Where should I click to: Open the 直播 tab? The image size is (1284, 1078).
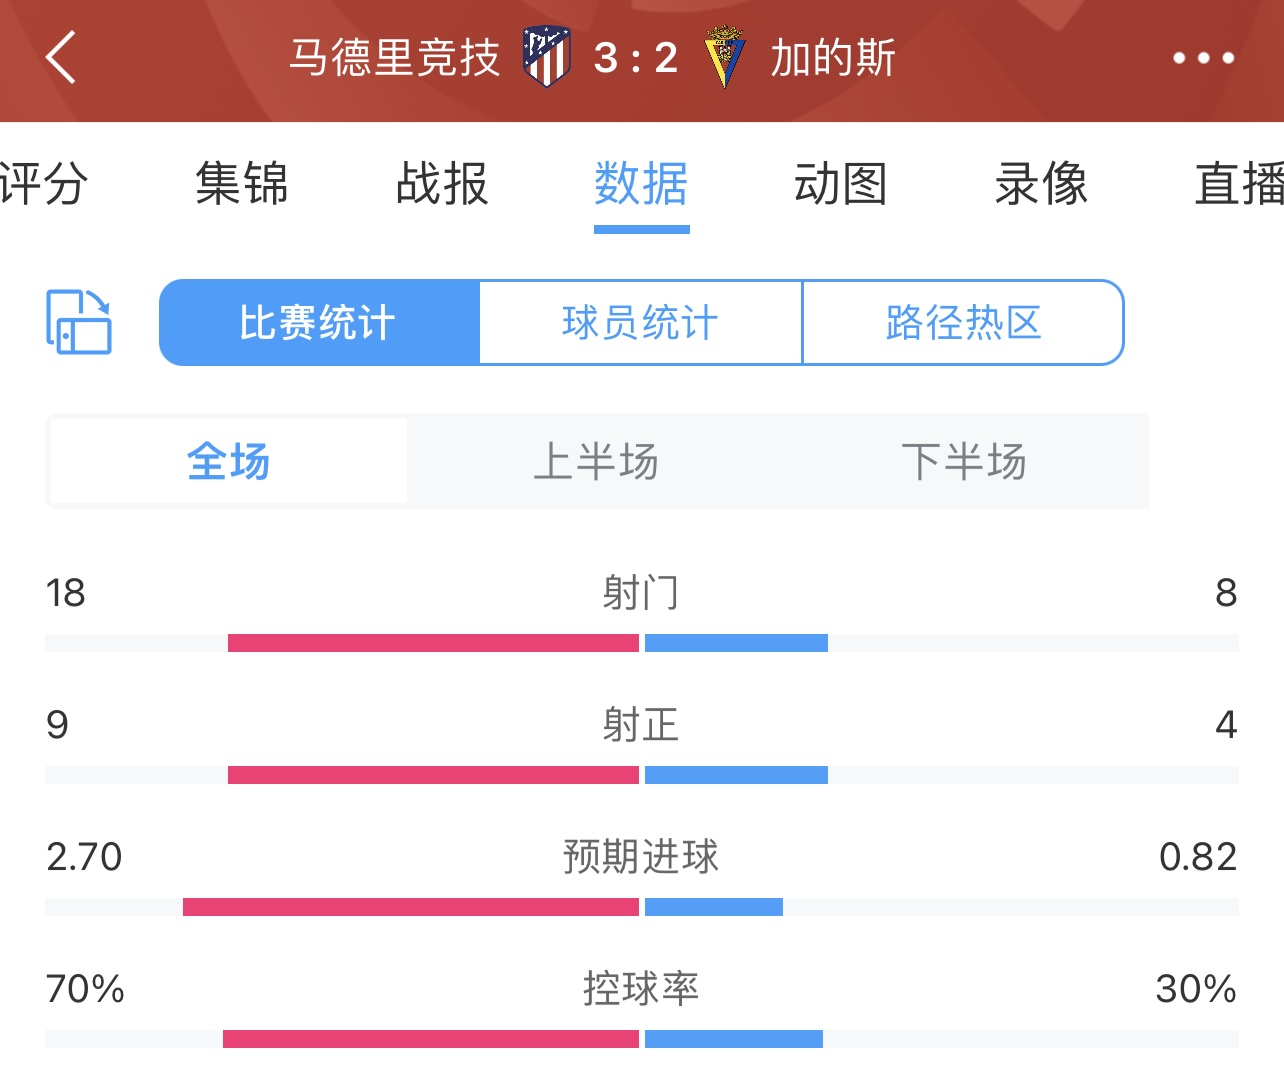click(x=1239, y=184)
